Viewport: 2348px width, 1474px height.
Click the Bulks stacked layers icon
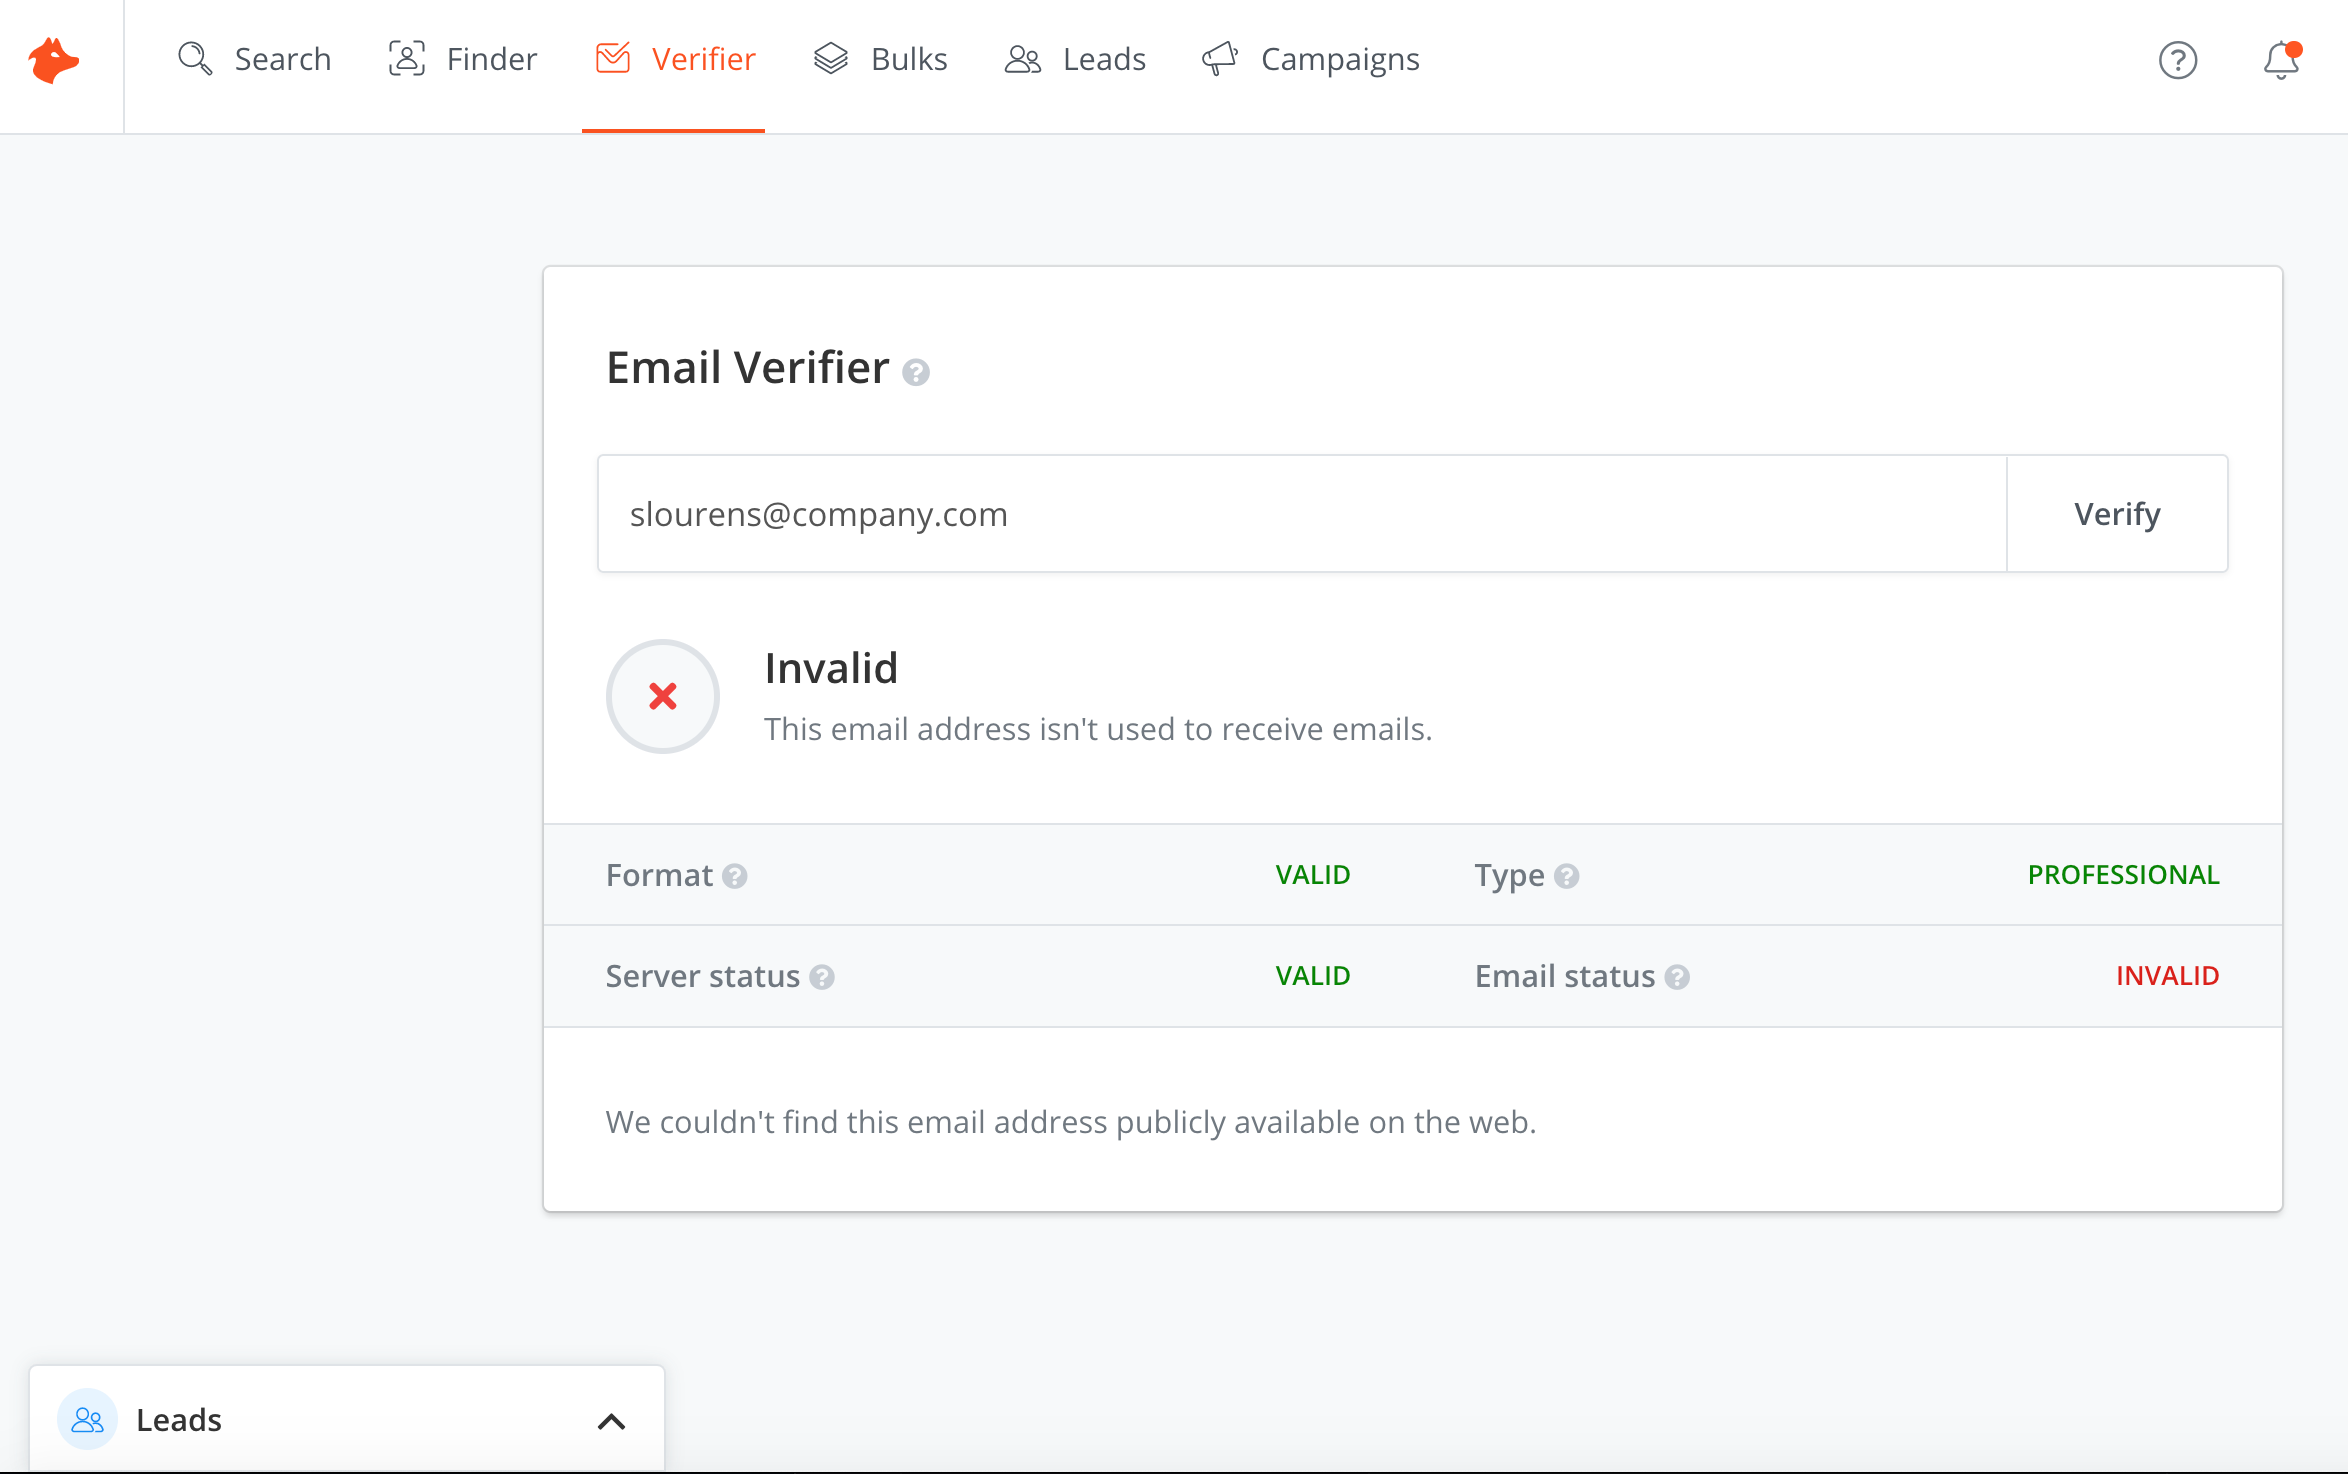pos(831,59)
